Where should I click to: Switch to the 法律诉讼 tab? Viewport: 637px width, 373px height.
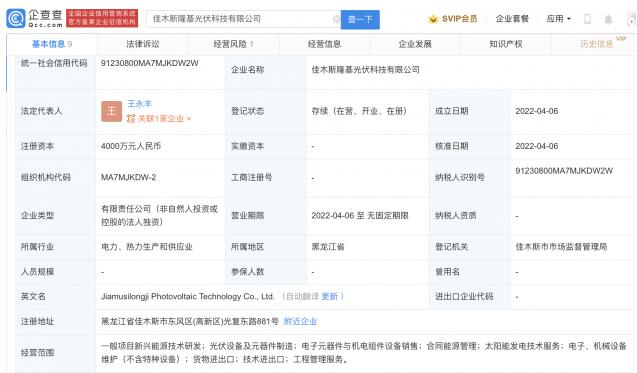pos(143,44)
